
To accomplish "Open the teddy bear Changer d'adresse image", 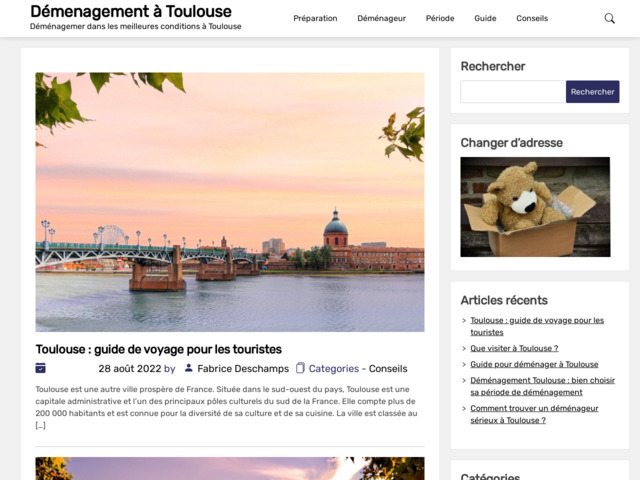I will pyautogui.click(x=535, y=207).
